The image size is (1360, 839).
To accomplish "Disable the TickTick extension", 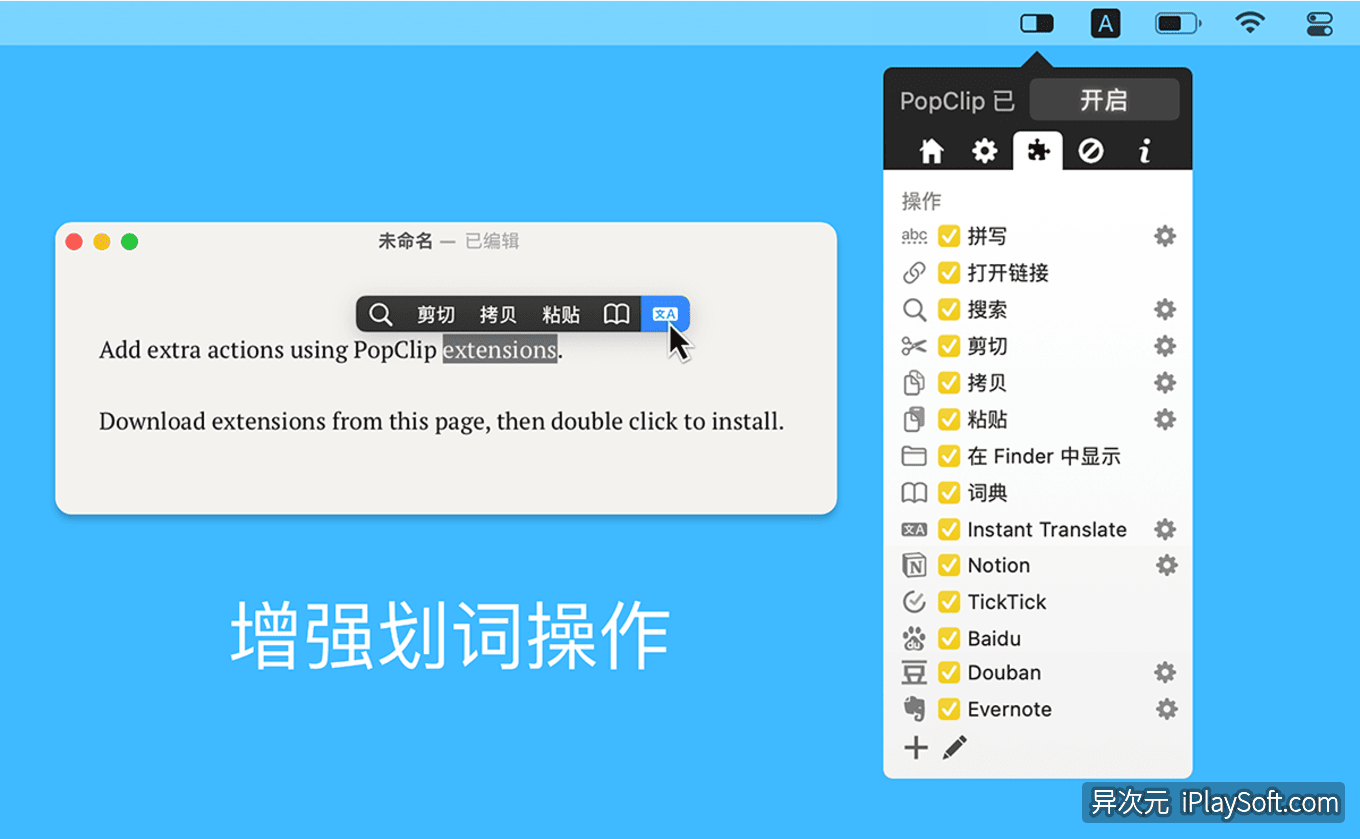I will [x=948, y=601].
